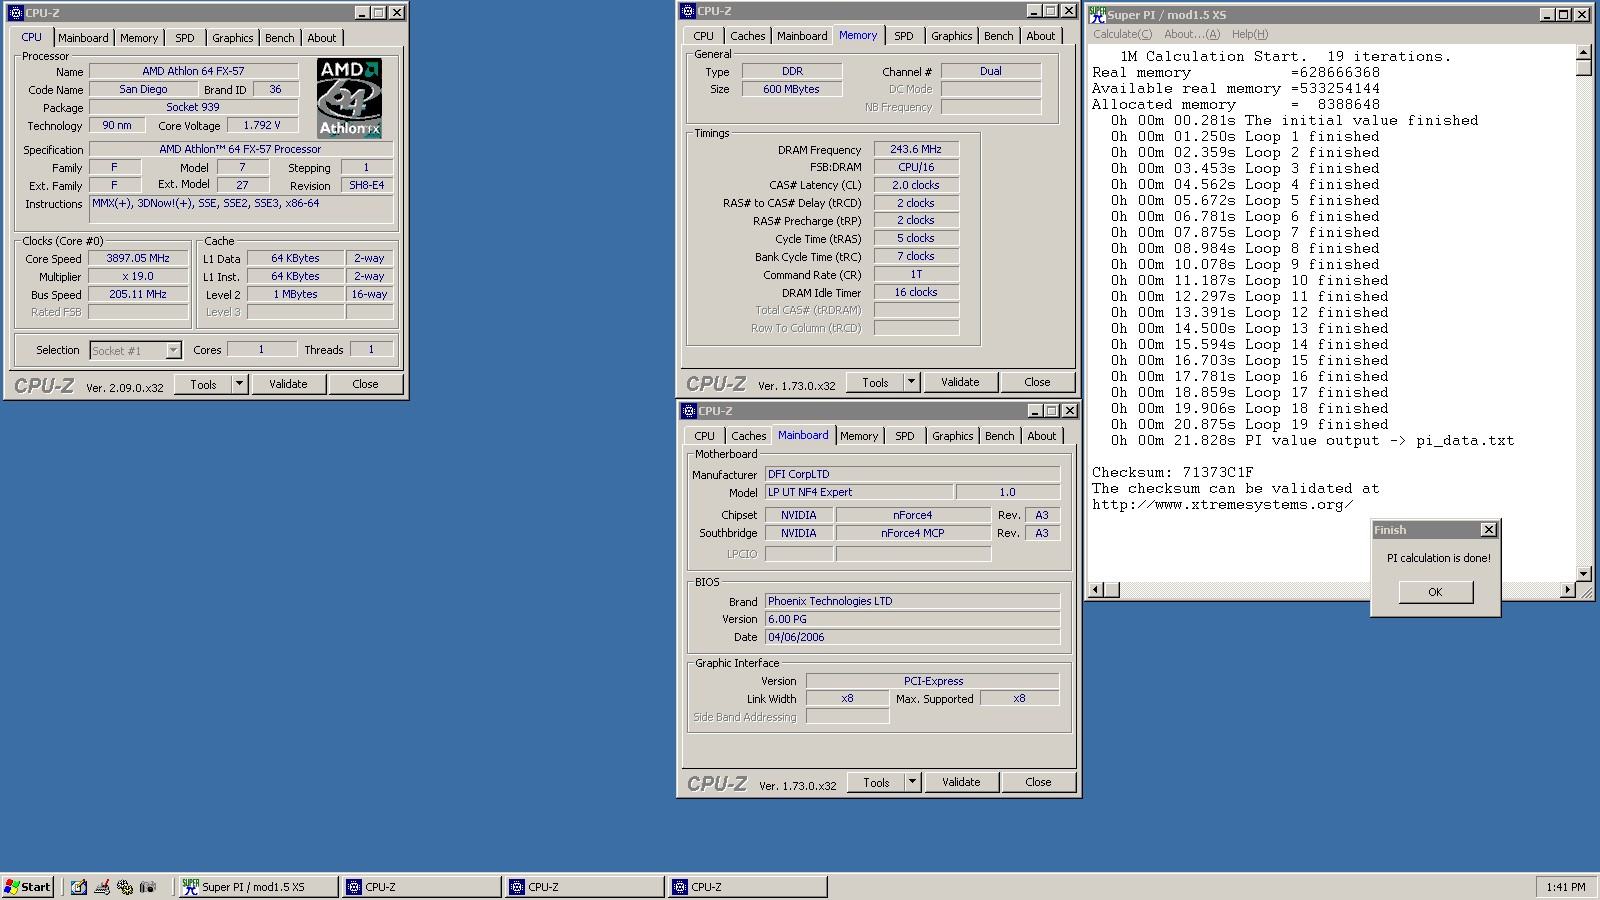Close the Finish dialog with X

1488,530
